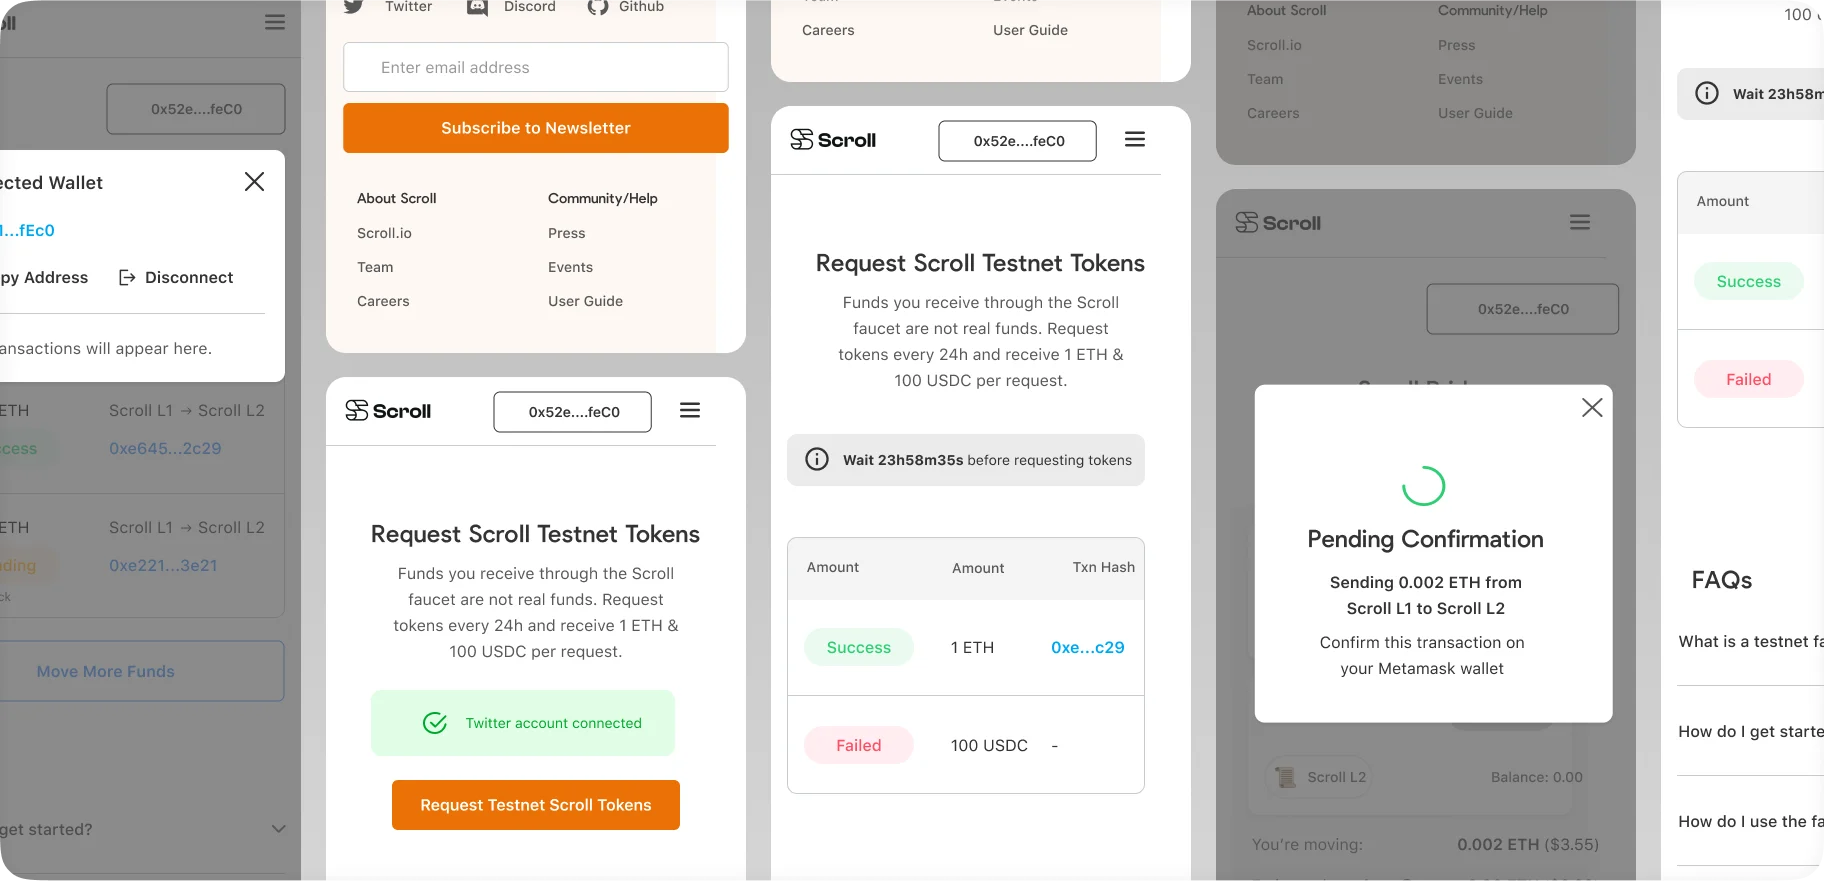Click the Twitter bird icon
Image resolution: width=1824 pixels, height=881 pixels.
[353, 6]
